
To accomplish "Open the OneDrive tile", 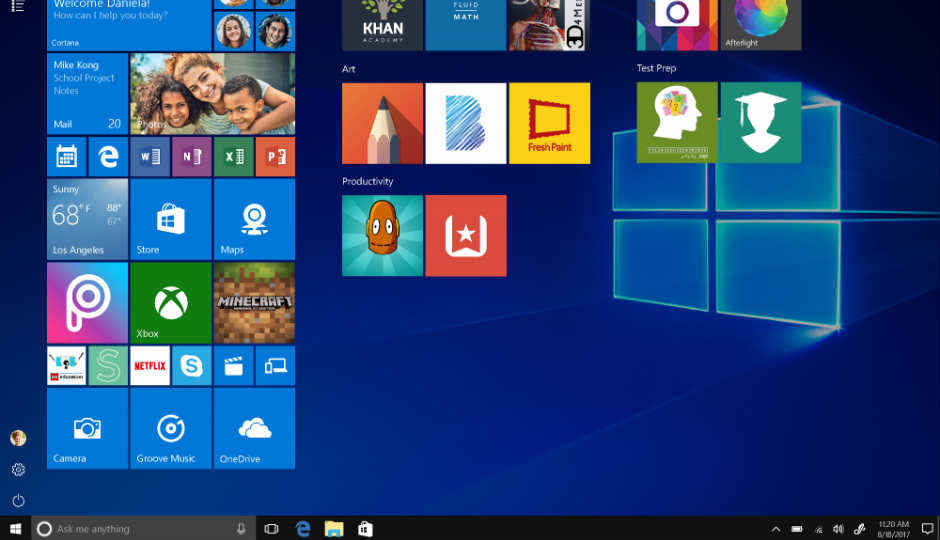I will [254, 428].
